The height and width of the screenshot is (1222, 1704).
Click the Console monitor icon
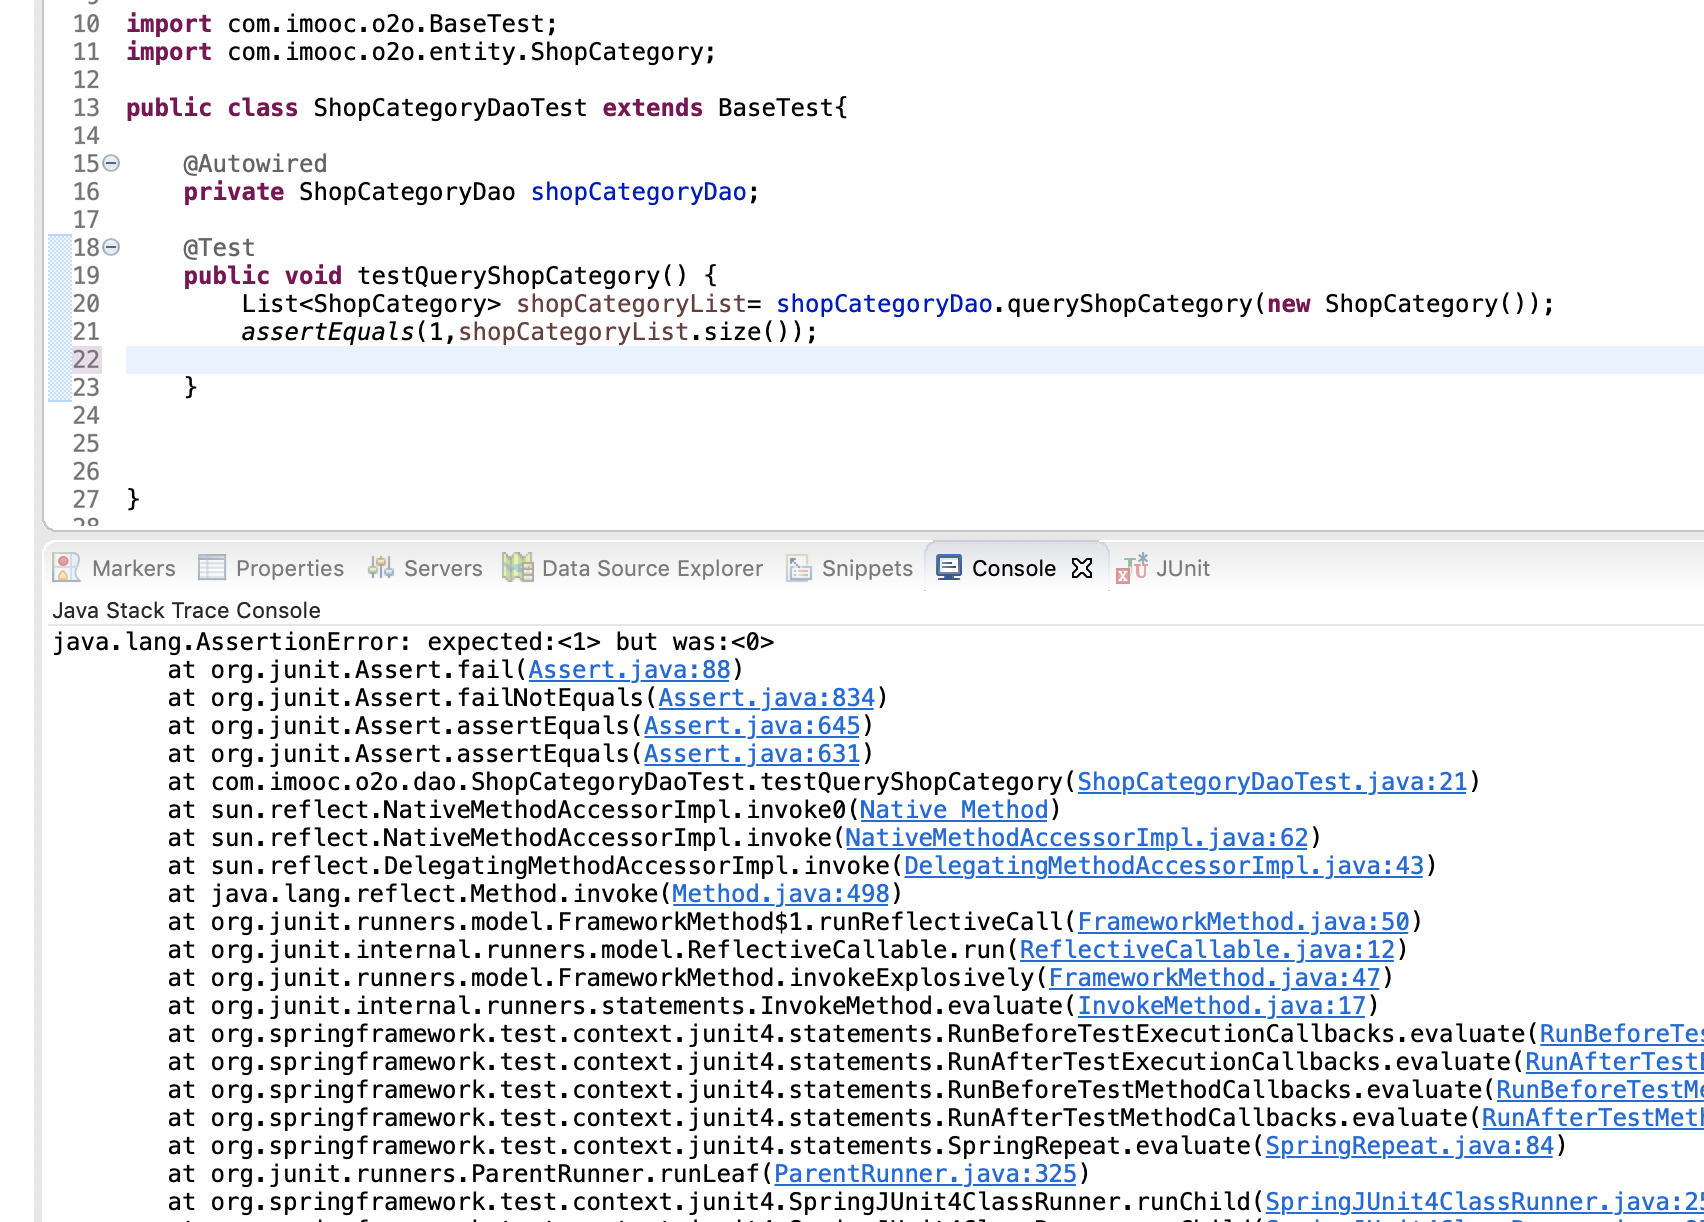pyautogui.click(x=948, y=568)
